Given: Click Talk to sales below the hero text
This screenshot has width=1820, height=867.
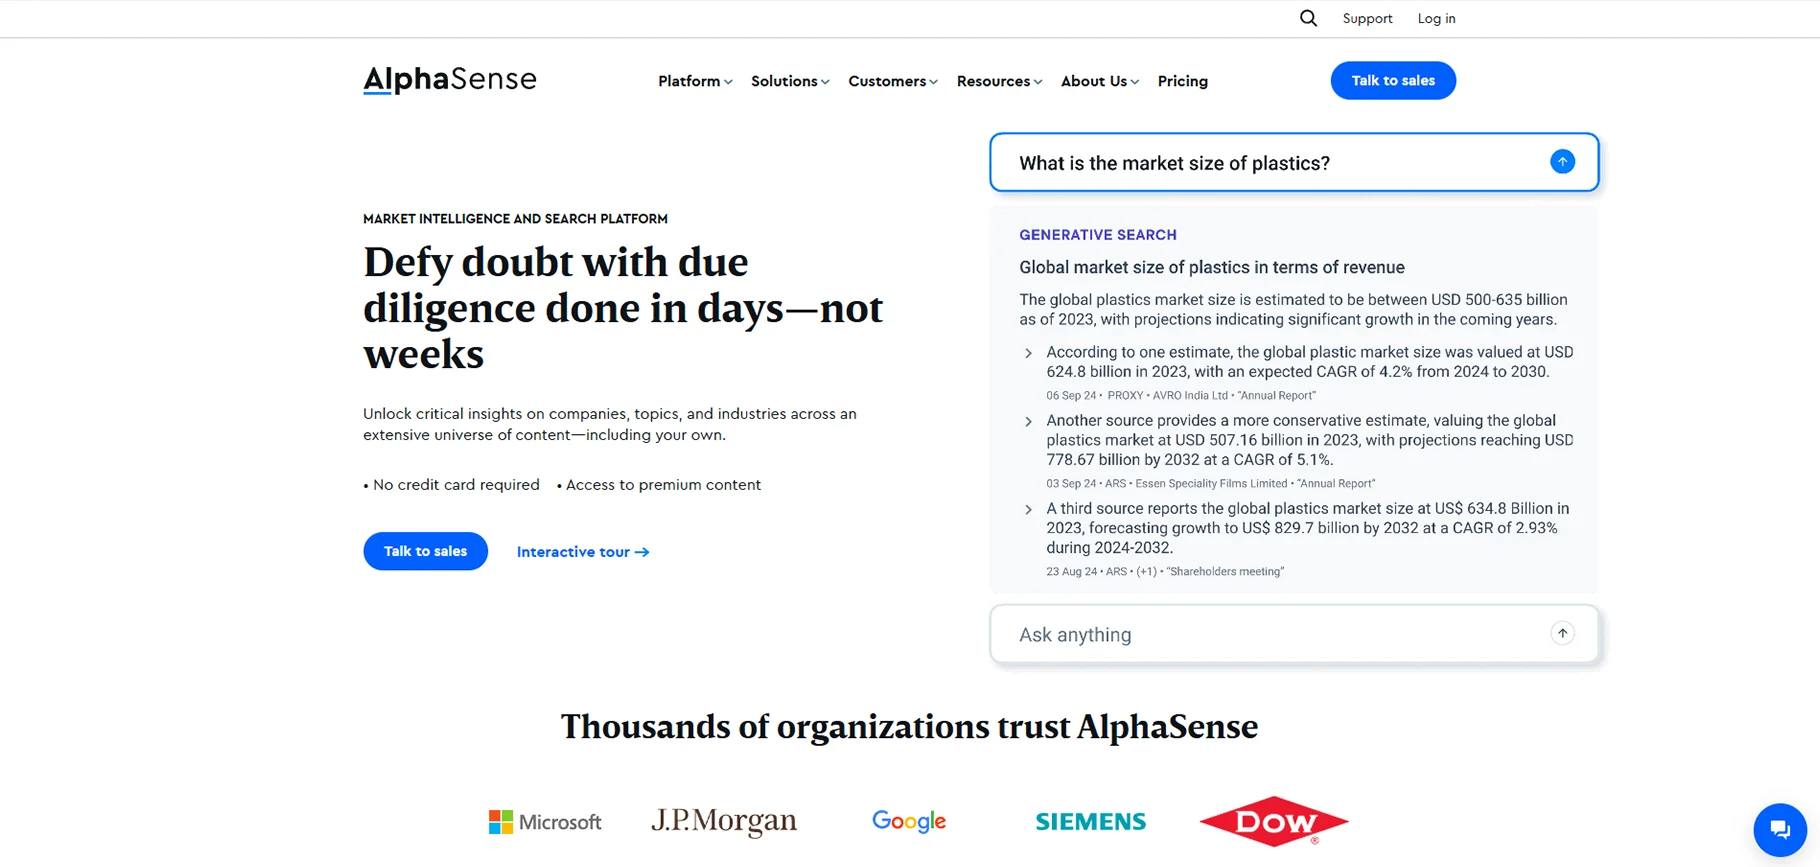Looking at the screenshot, I should click(x=425, y=551).
